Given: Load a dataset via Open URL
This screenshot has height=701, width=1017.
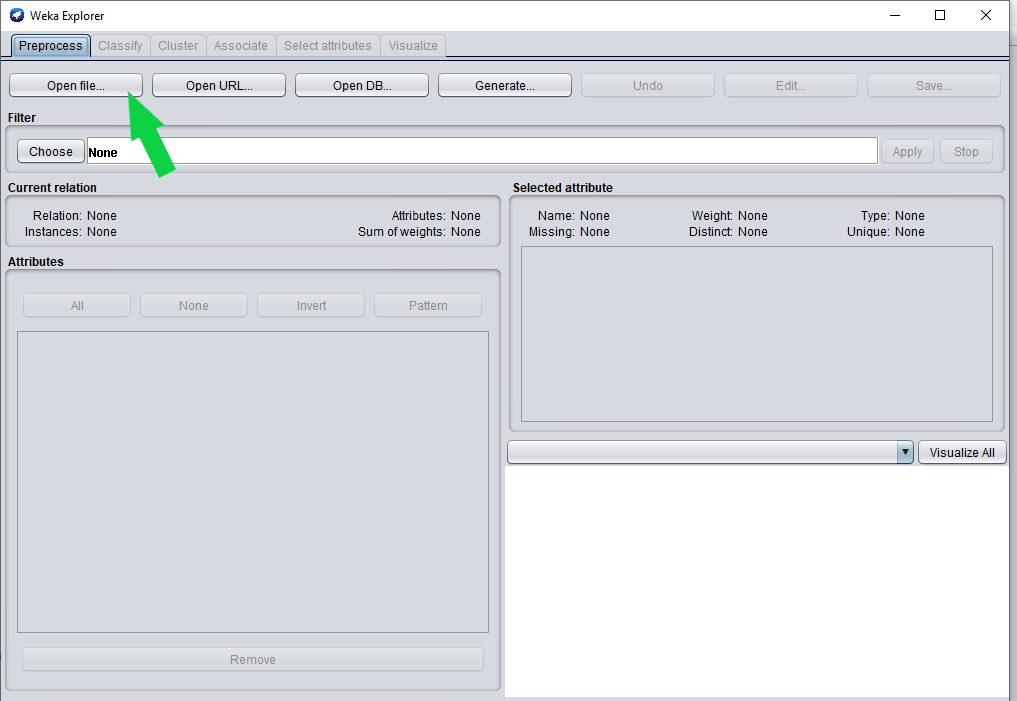Looking at the screenshot, I should pyautogui.click(x=218, y=85).
